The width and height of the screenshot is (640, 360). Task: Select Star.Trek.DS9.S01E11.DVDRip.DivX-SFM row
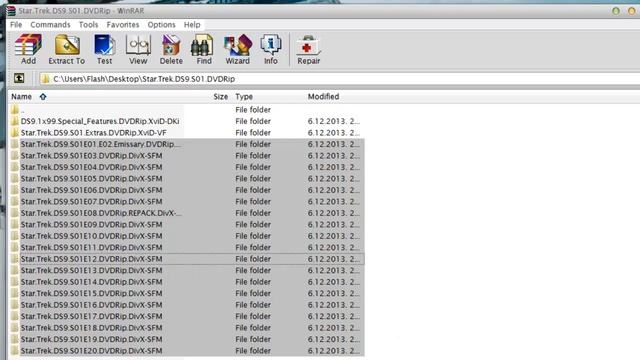pyautogui.click(x=186, y=247)
